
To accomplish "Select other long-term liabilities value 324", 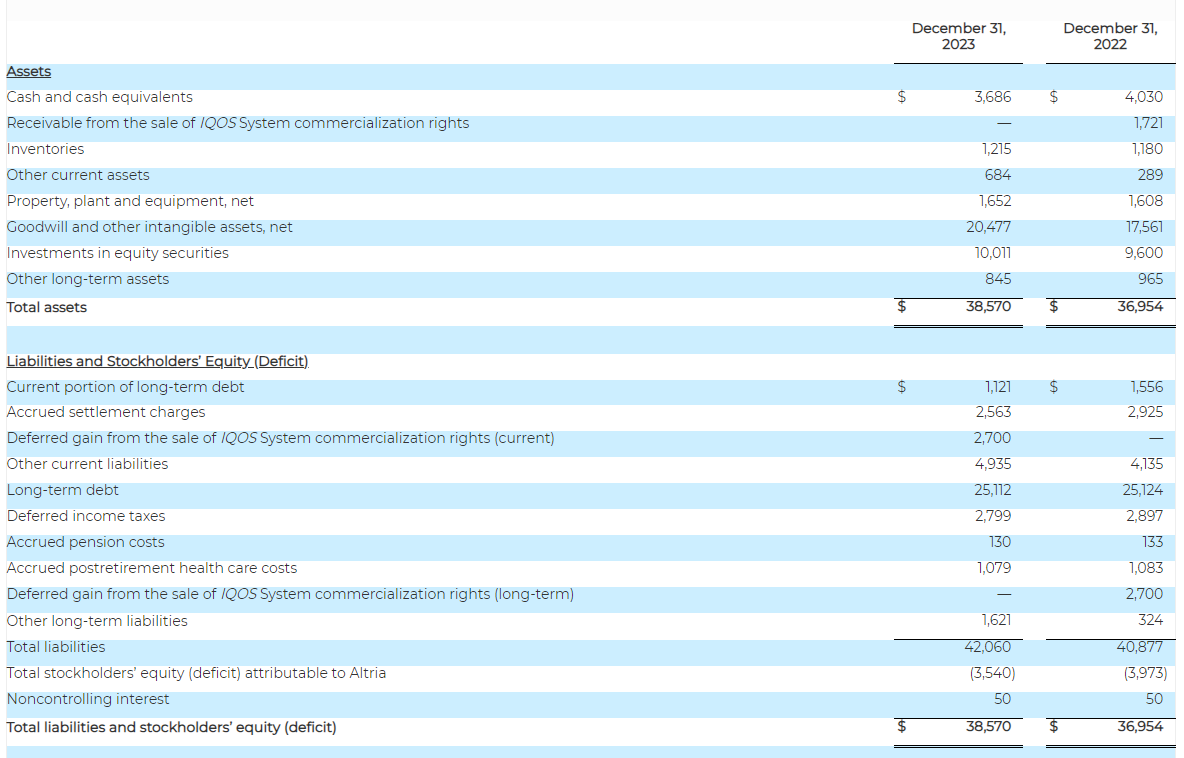I will 1151,621.
